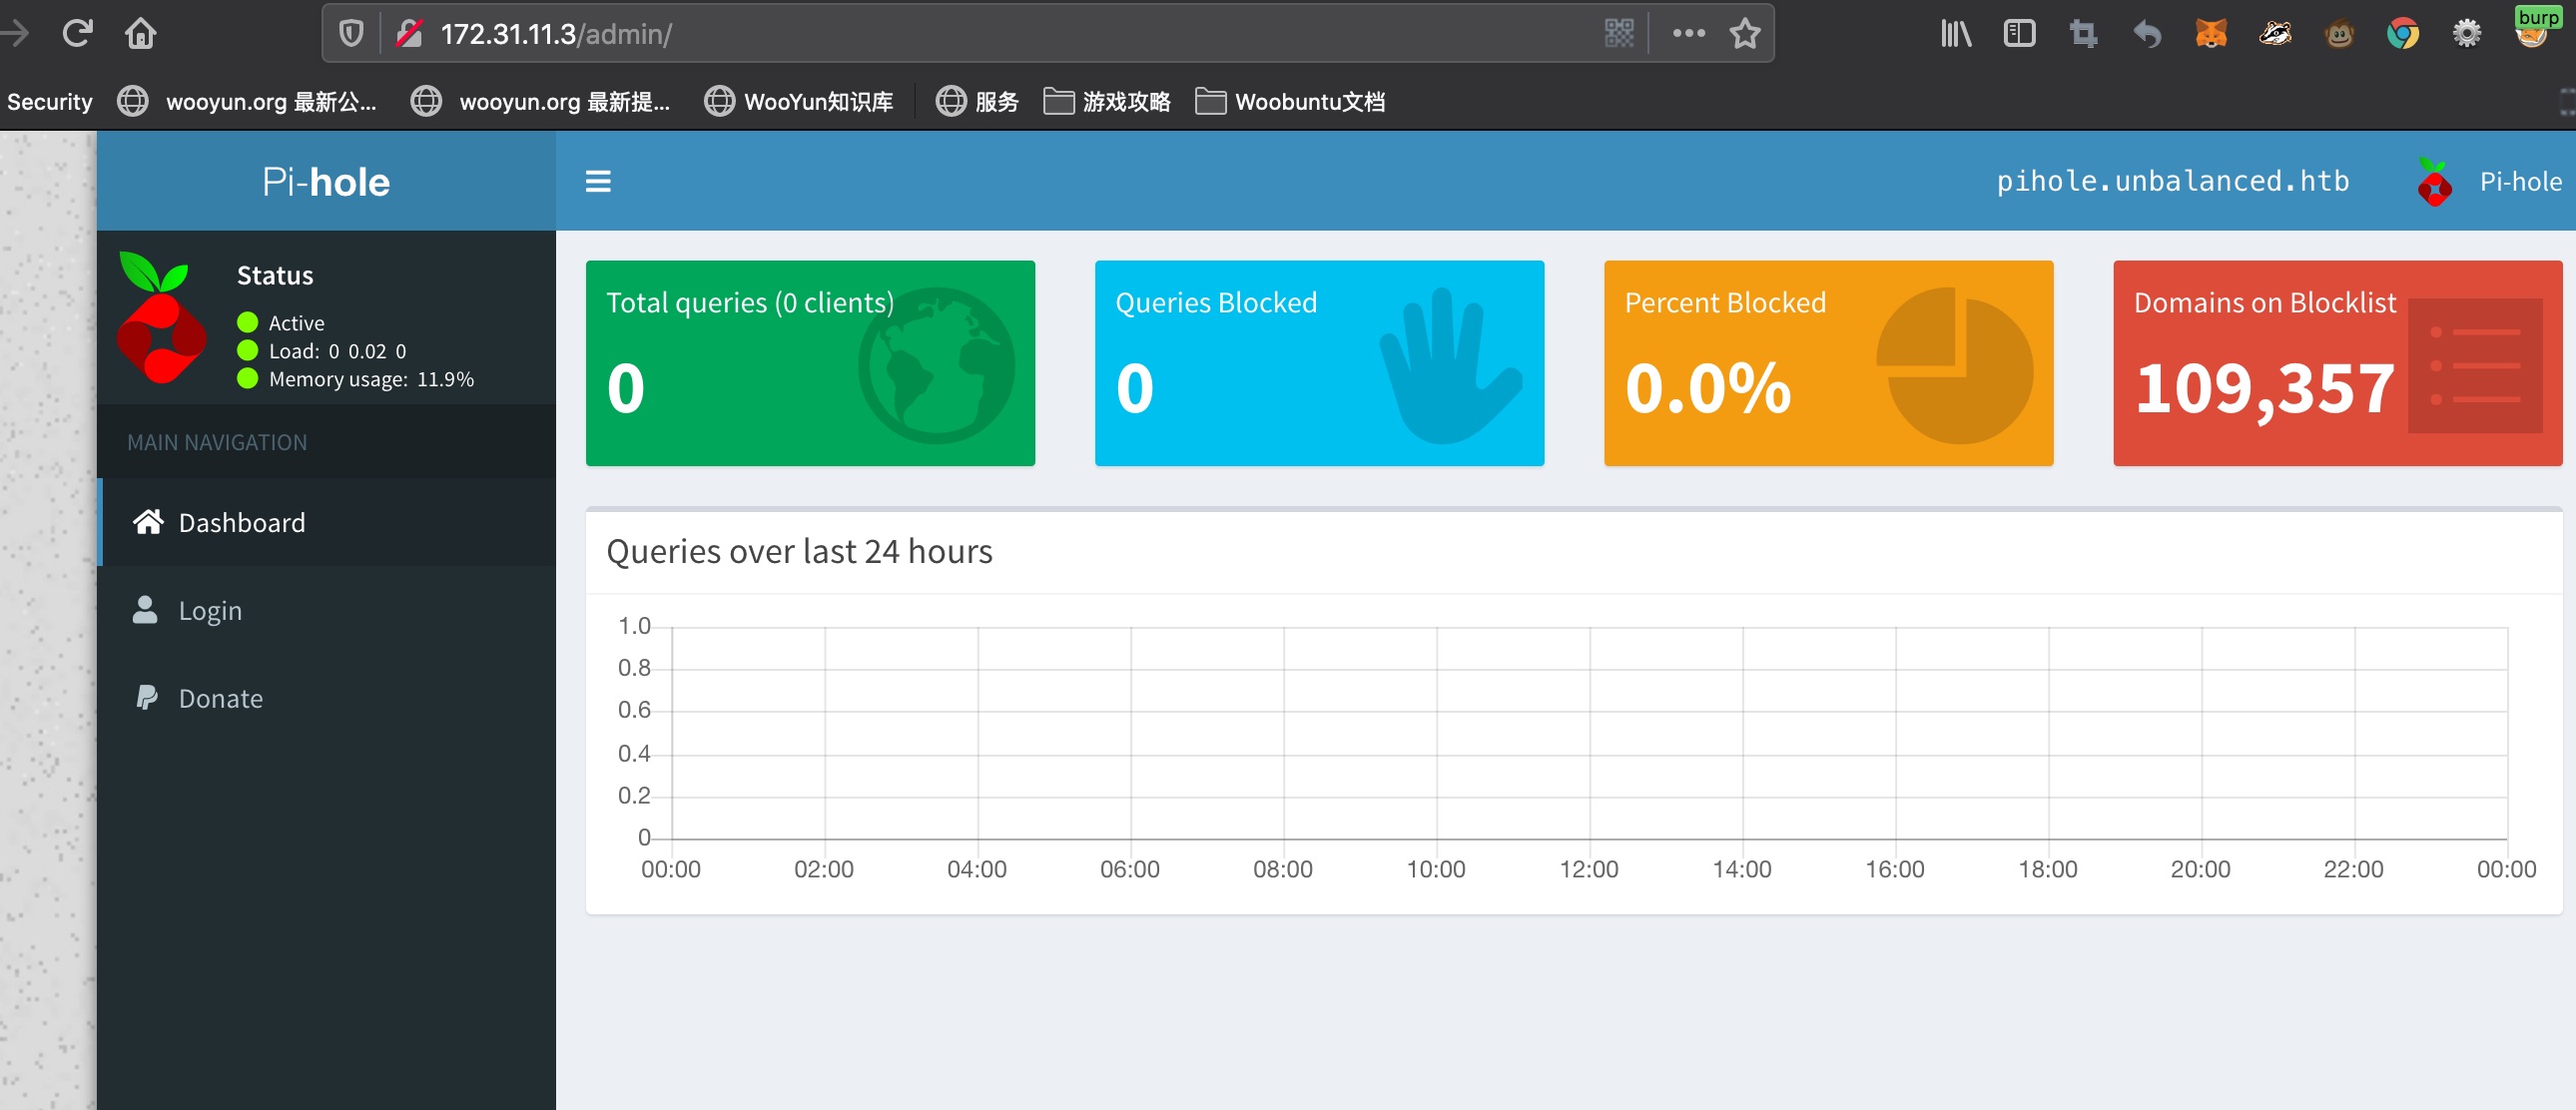Open the Dashboard navigation item
2576x1110 pixels.
(241, 522)
